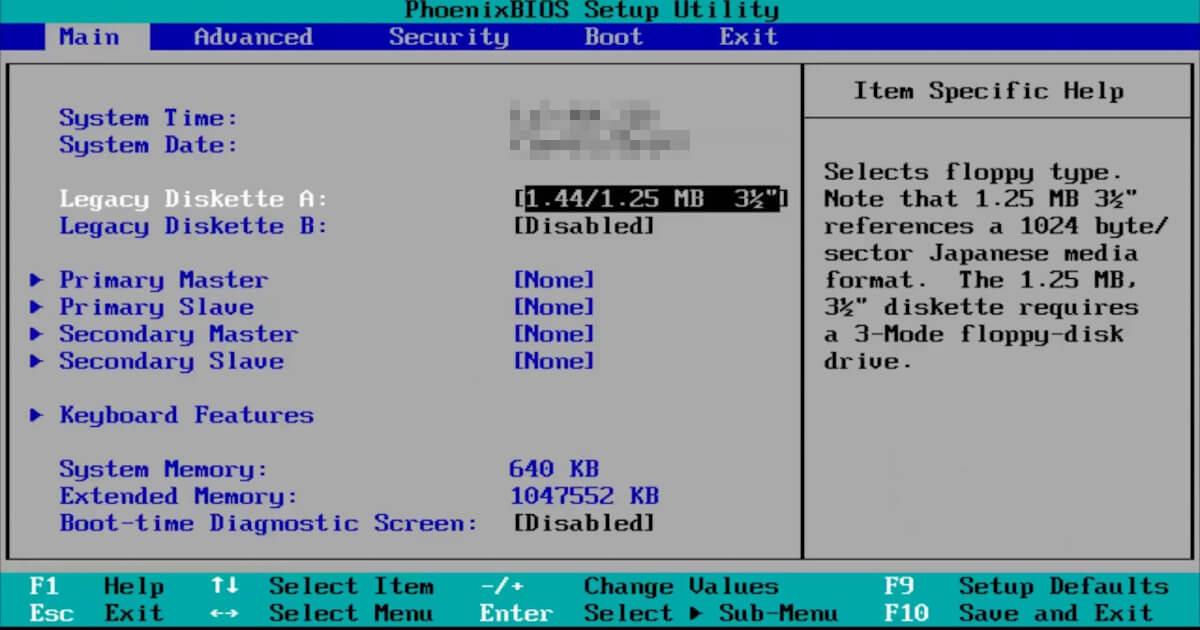Expand the Primary Master sub-menu arrow
The image size is (1200, 630).
pyautogui.click(x=37, y=280)
